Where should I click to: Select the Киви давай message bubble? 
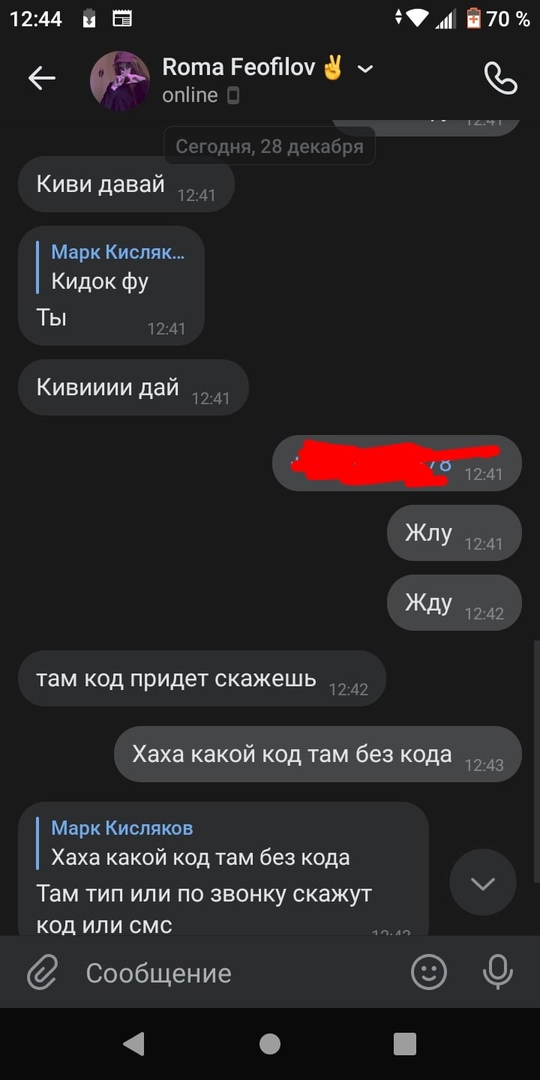click(x=126, y=184)
